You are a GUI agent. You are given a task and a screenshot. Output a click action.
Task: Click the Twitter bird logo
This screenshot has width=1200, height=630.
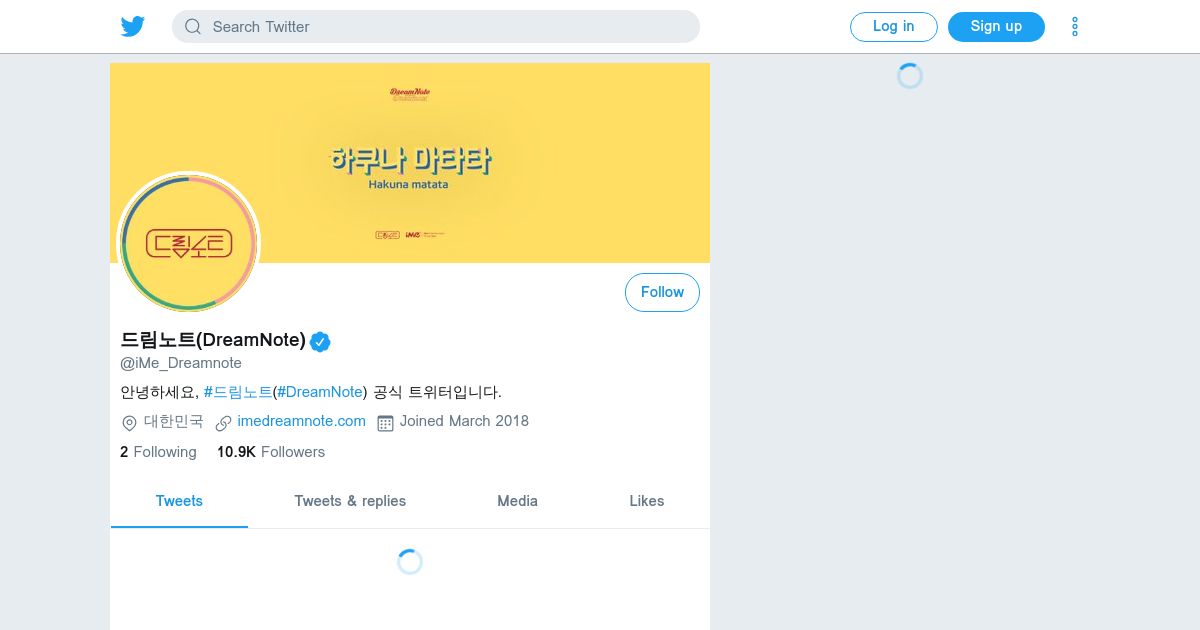[x=133, y=27]
